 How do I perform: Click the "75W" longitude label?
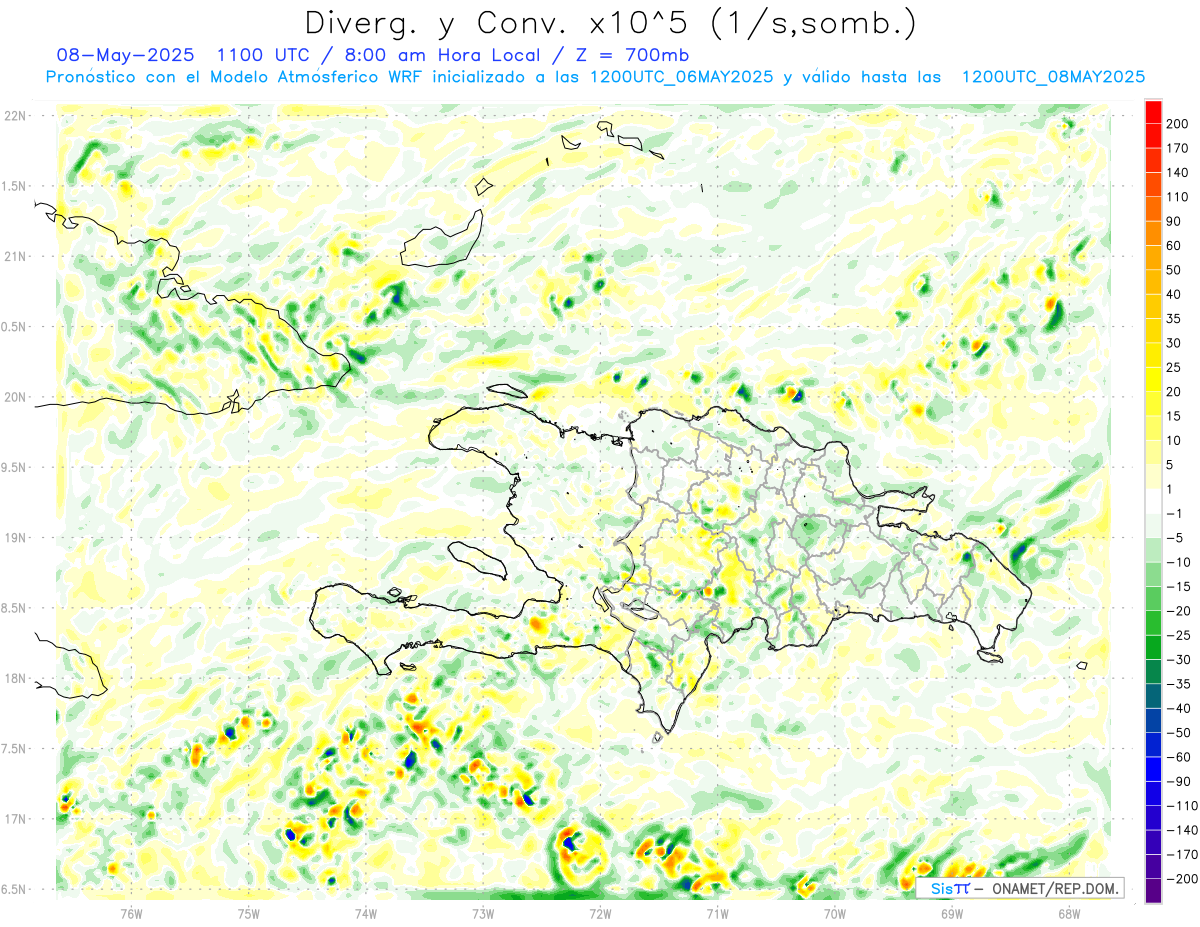pyautogui.click(x=249, y=912)
